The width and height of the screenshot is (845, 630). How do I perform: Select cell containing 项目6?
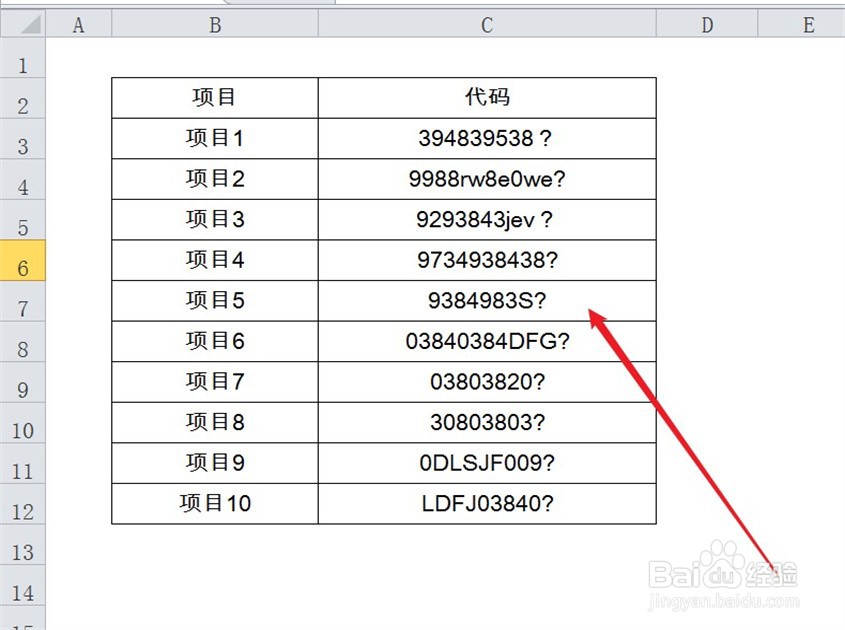click(215, 342)
